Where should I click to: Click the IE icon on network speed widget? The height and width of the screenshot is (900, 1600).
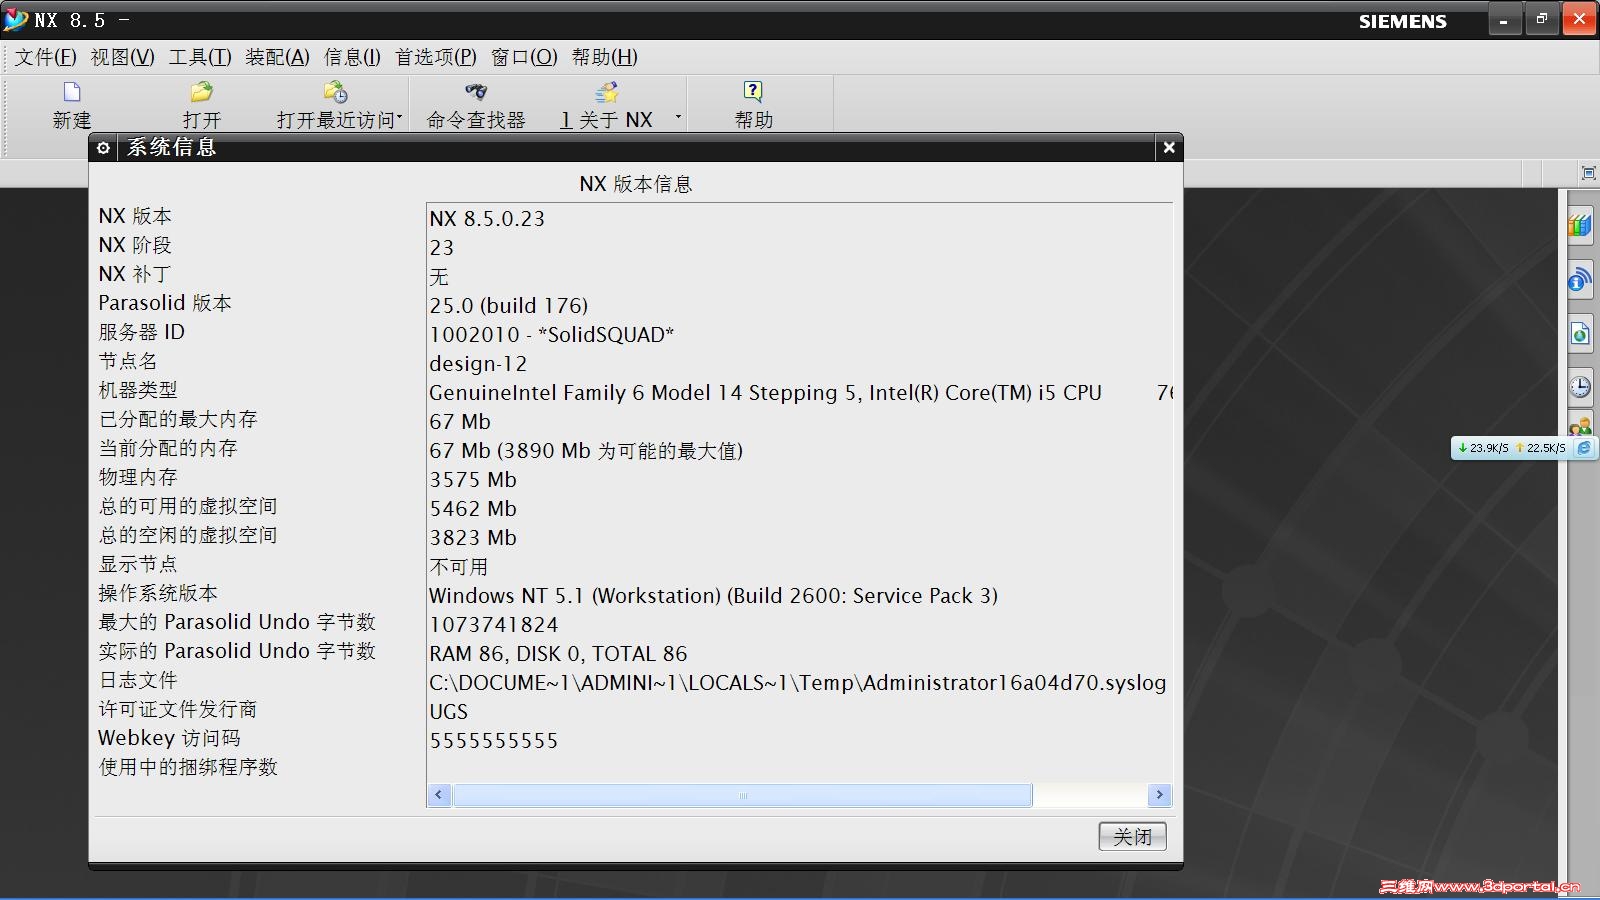[x=1584, y=448]
